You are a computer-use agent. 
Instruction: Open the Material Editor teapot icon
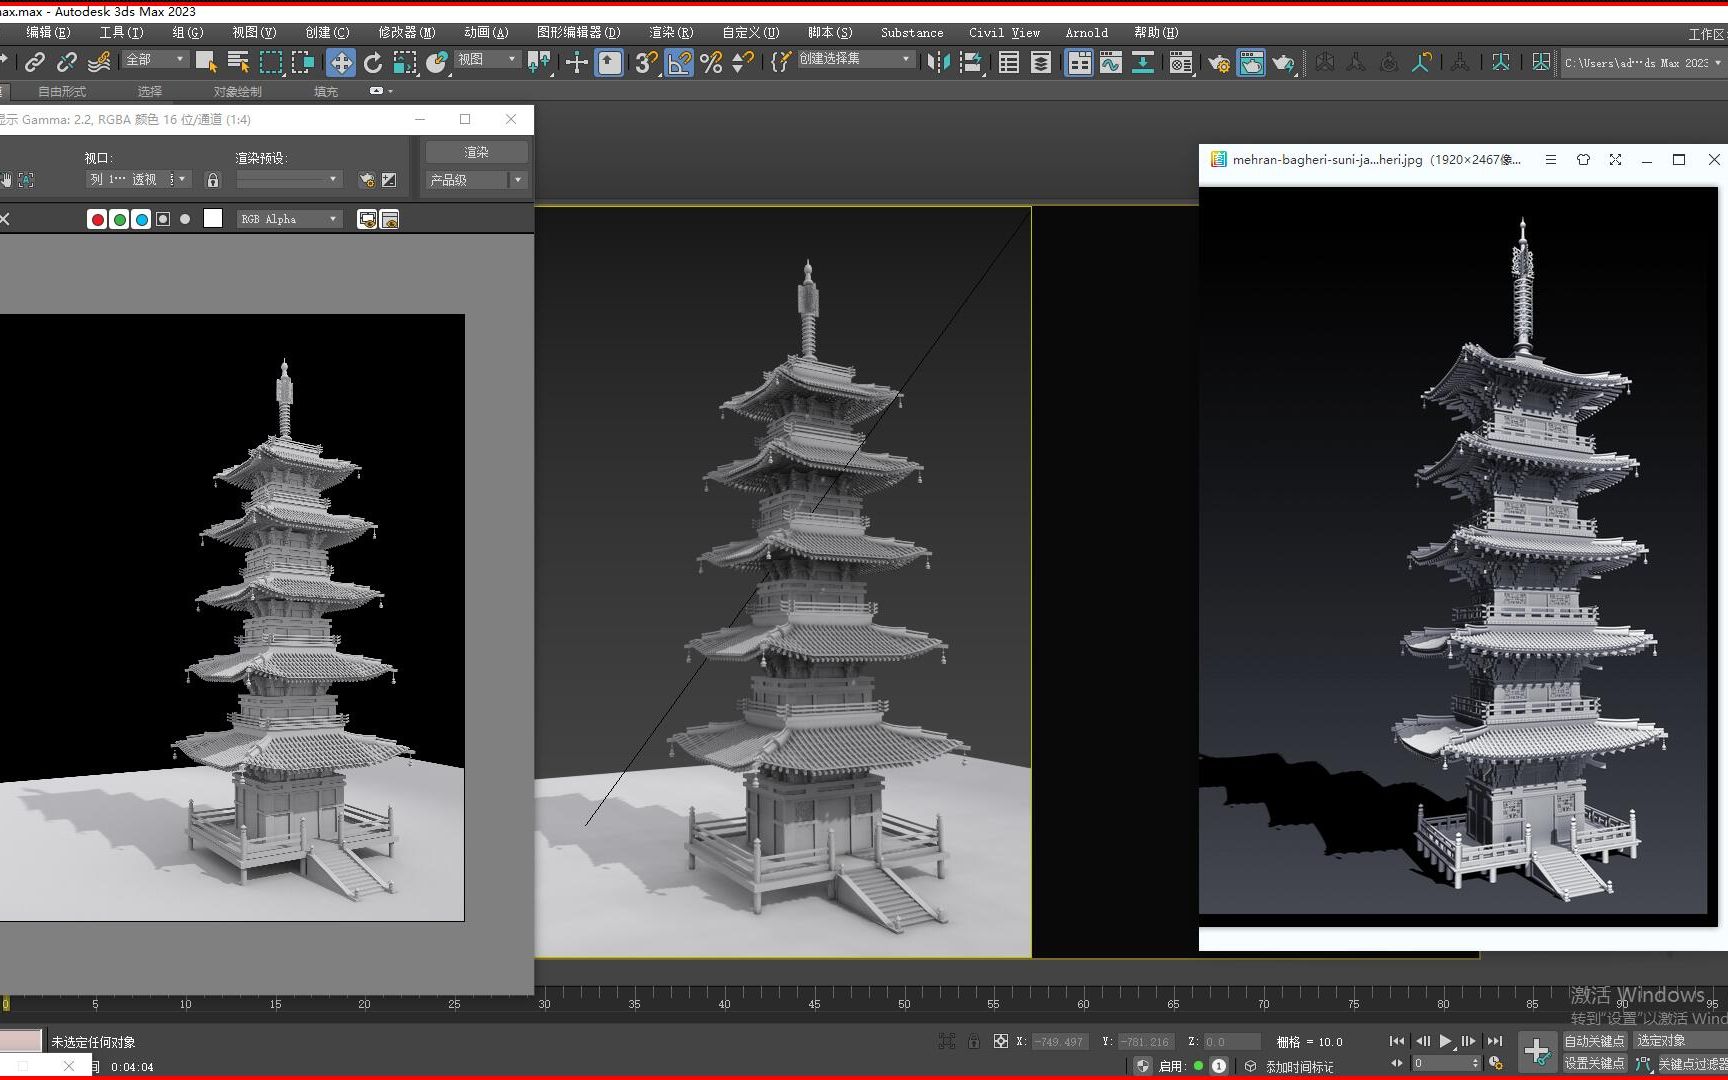pos(1181,62)
